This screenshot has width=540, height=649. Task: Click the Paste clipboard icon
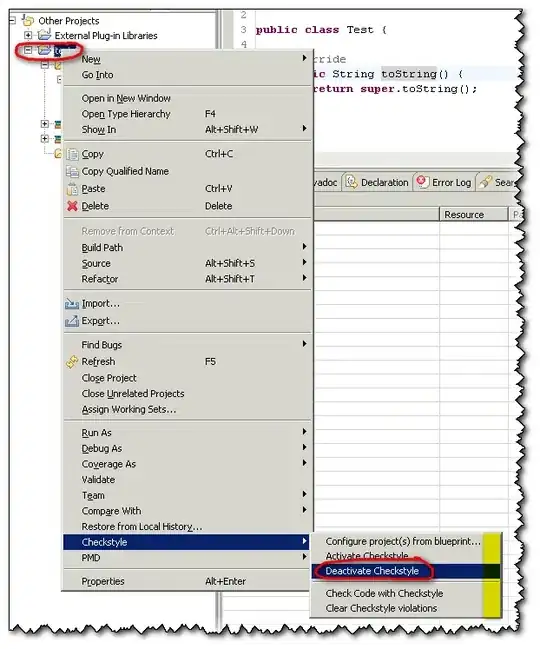pyautogui.click(x=72, y=189)
